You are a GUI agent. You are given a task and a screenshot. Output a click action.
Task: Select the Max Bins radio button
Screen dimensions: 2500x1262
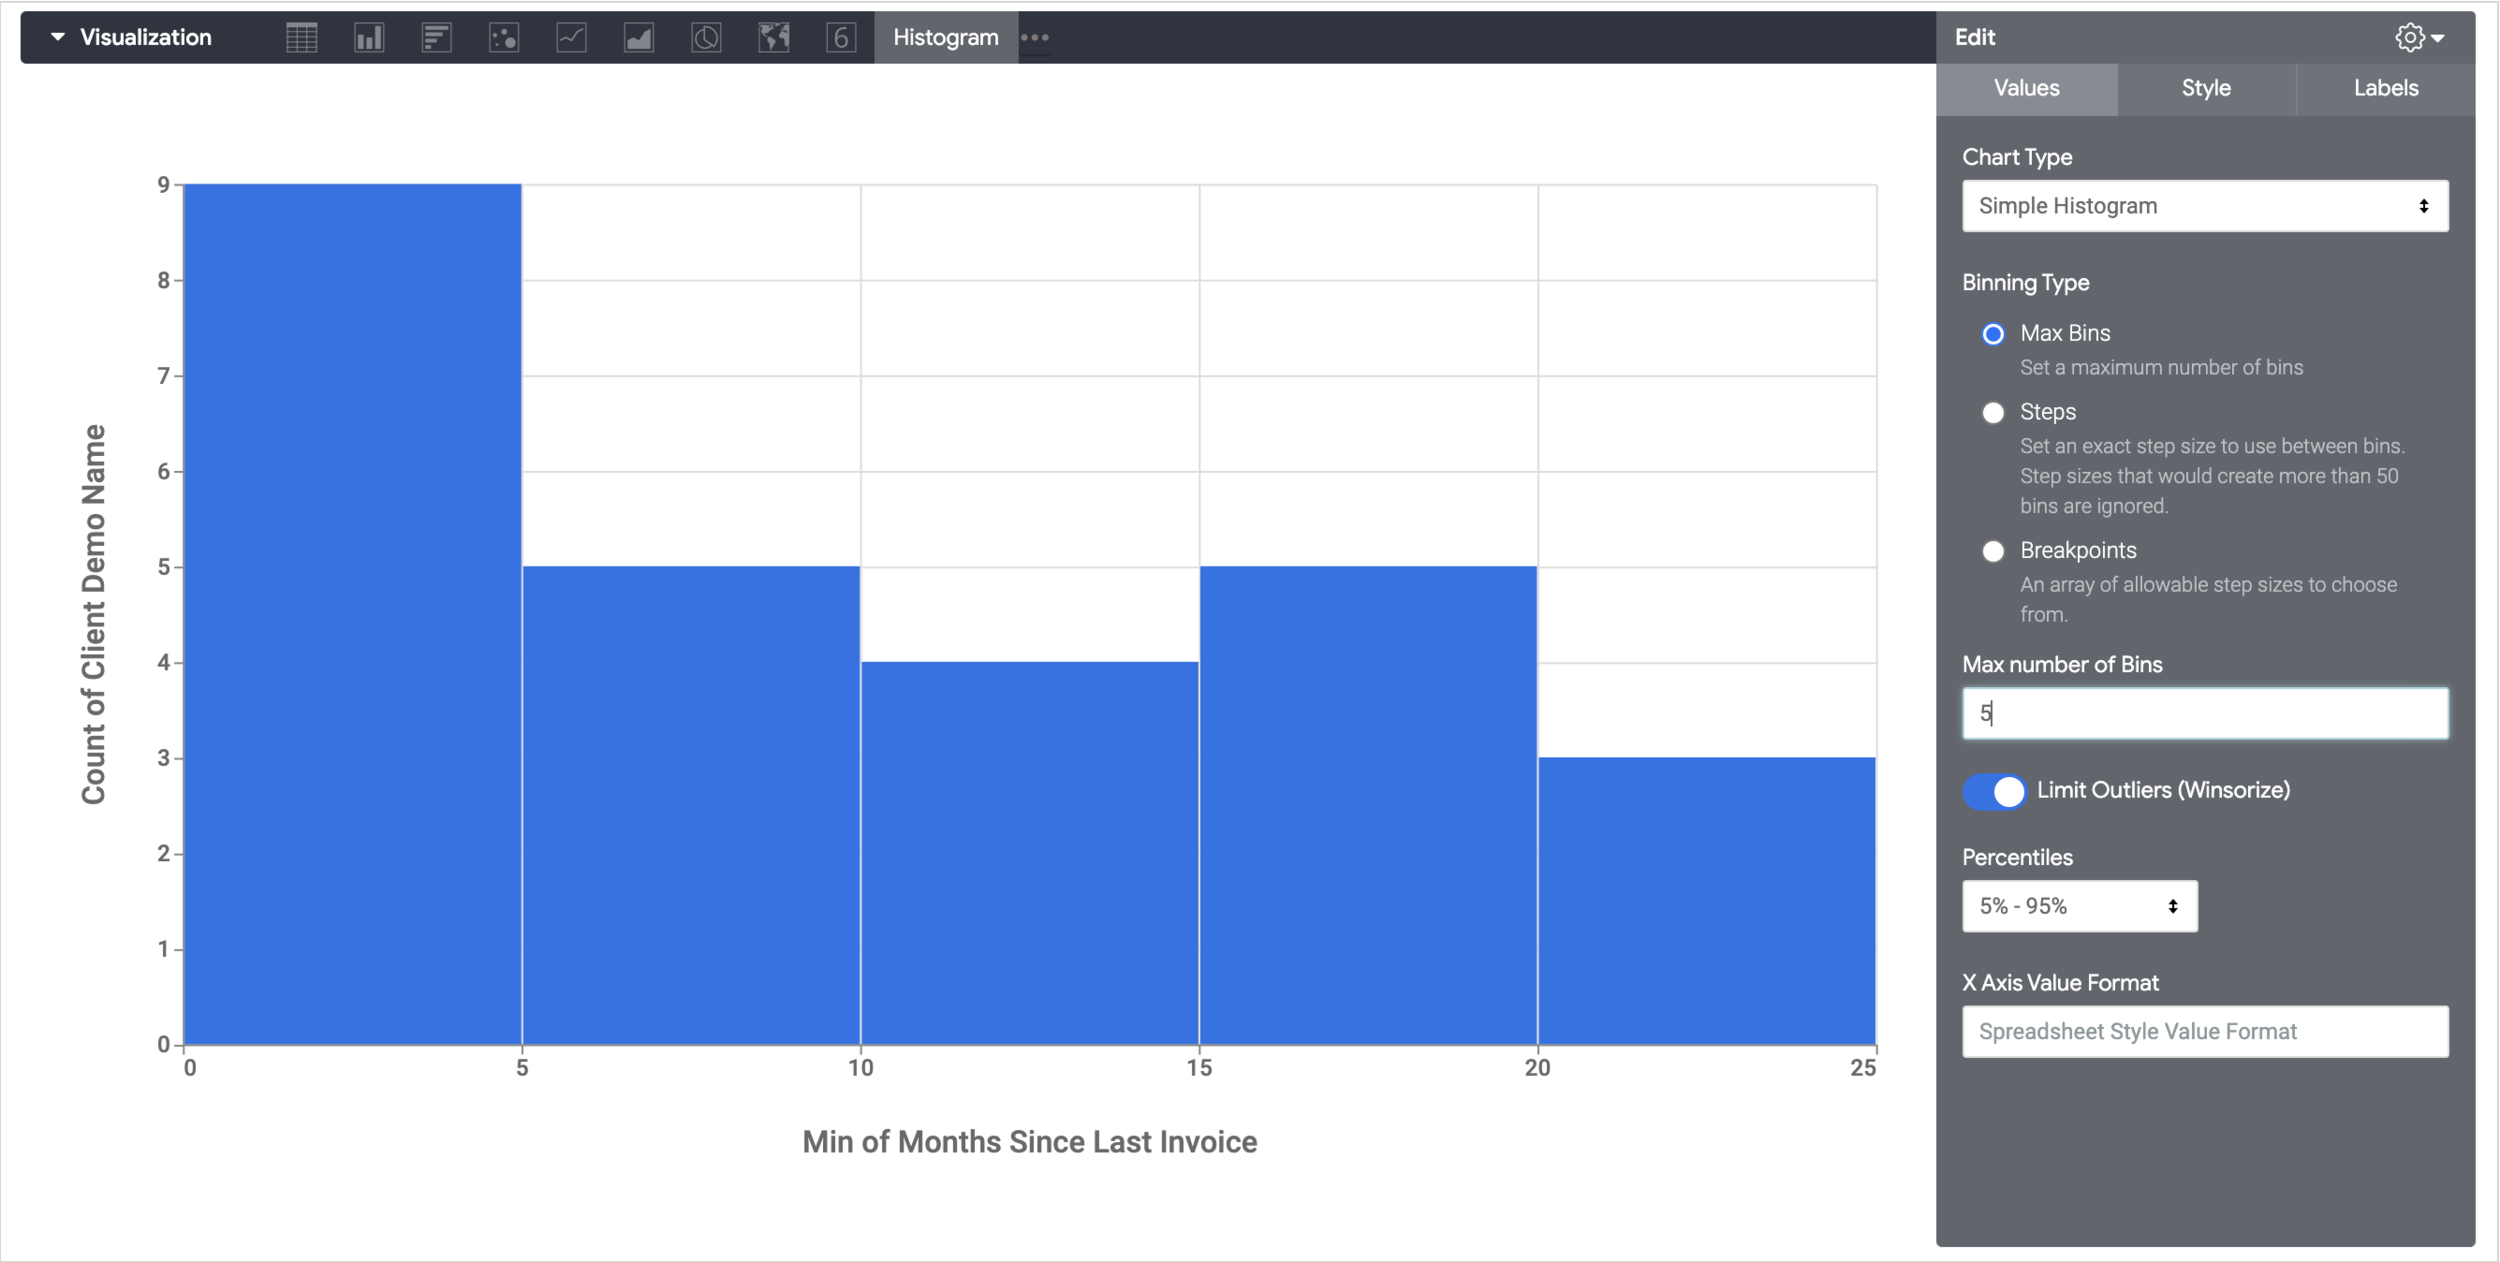click(1993, 334)
